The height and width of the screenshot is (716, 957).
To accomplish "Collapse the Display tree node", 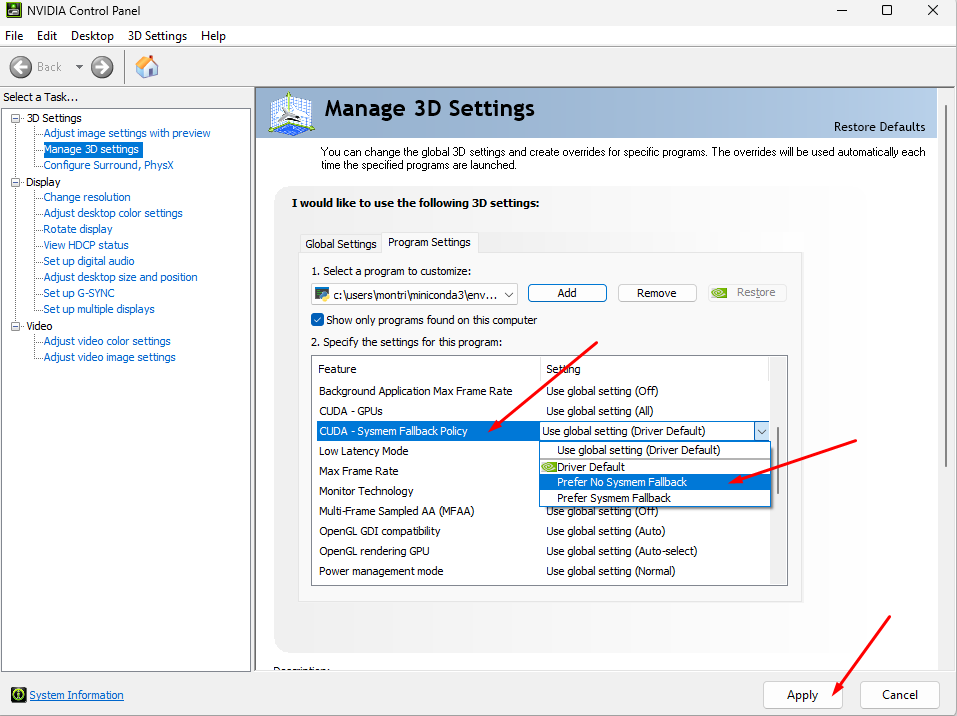I will 16,182.
